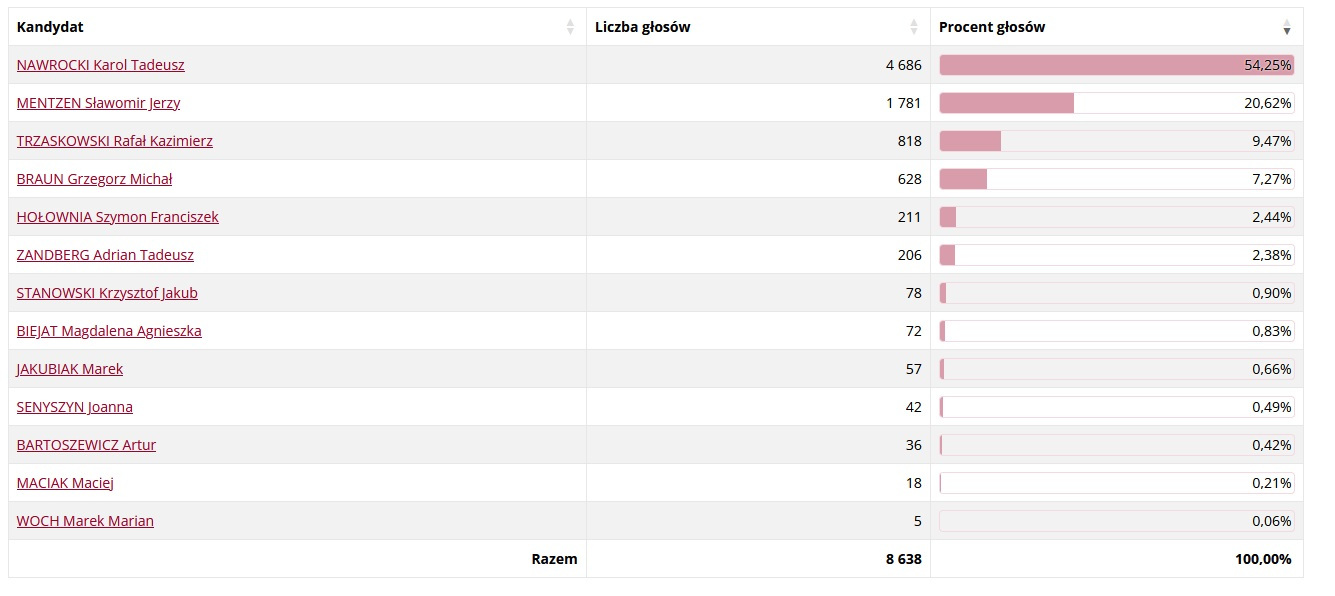
Task: Open HOŁOWNIA Szymon Franciszek link
Action: tap(118, 217)
